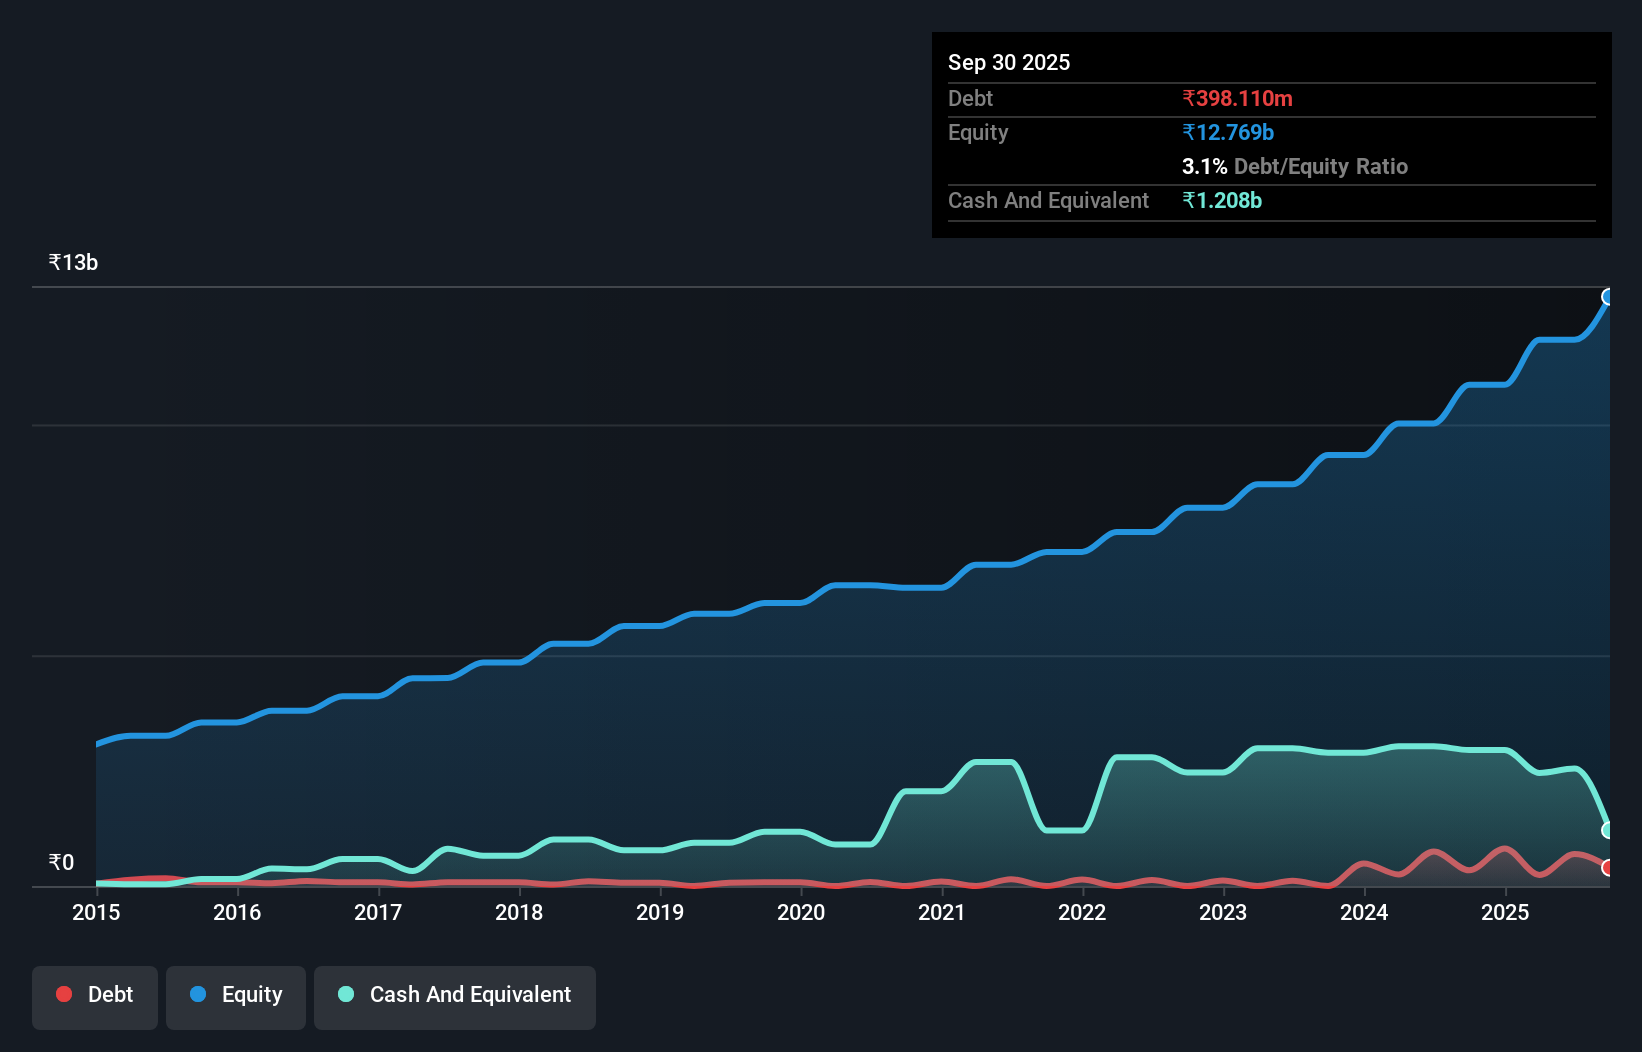Expand the Cash And Equivalent tooltip row
This screenshot has height=1052, width=1642.
1048,200
